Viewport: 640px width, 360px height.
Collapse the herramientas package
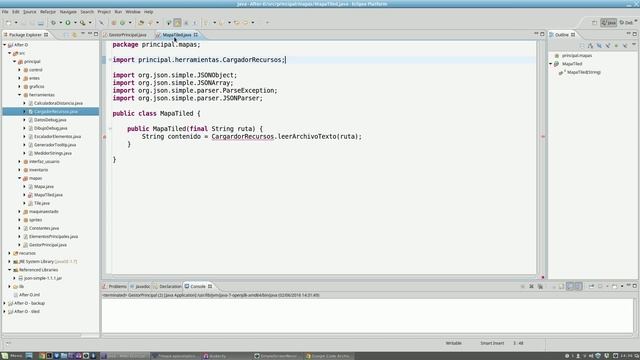tap(19, 95)
